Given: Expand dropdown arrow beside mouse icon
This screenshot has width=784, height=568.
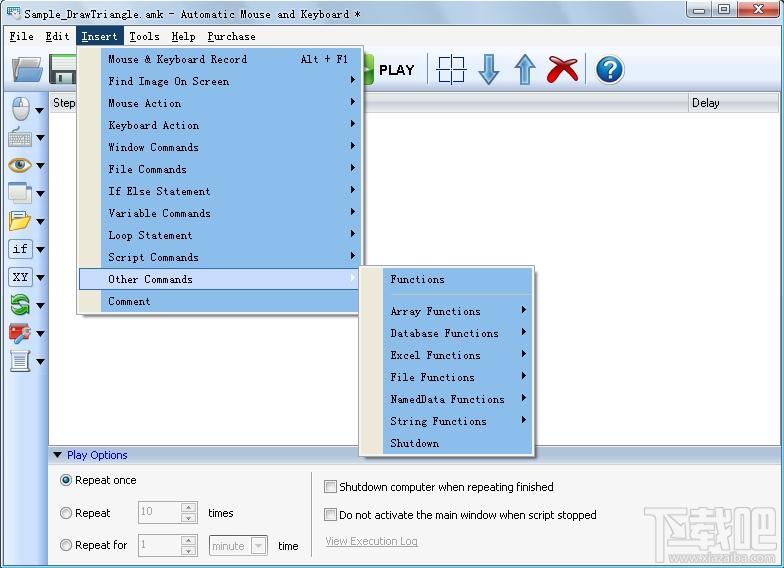Looking at the screenshot, I should coord(40,110).
